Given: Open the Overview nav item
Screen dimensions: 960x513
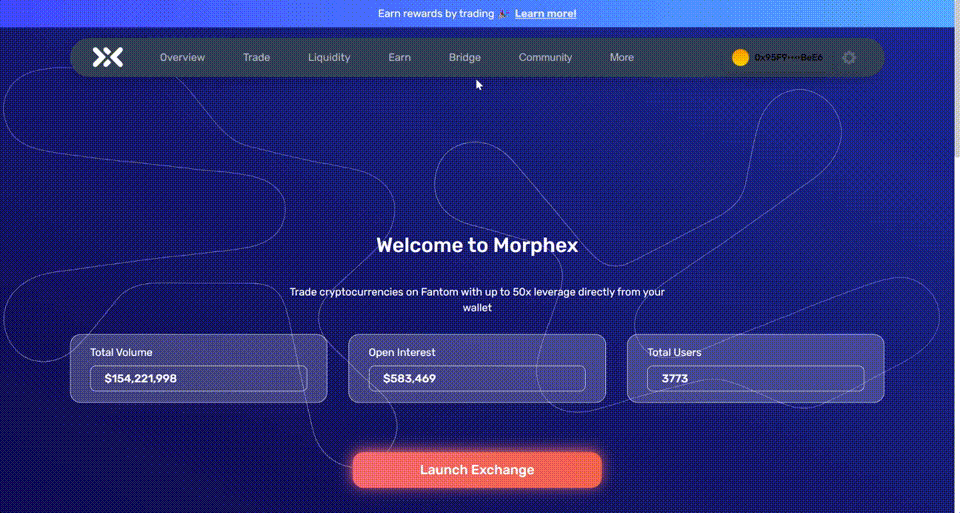Looking at the screenshot, I should click(182, 58).
